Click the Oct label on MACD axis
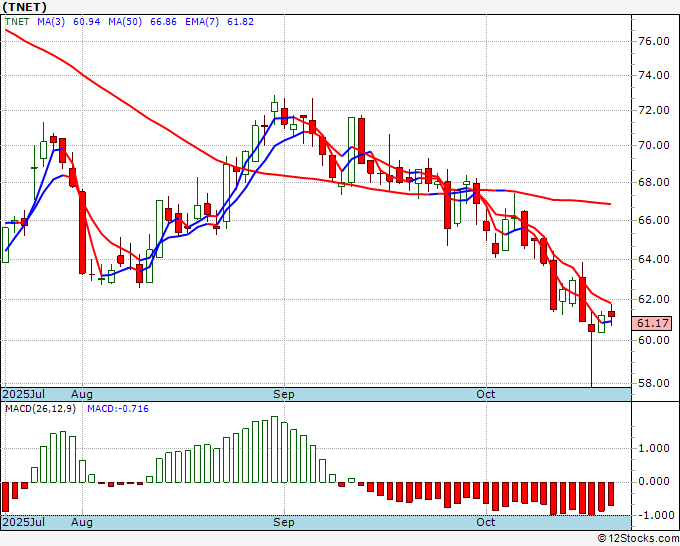680x546 pixels. click(x=485, y=522)
